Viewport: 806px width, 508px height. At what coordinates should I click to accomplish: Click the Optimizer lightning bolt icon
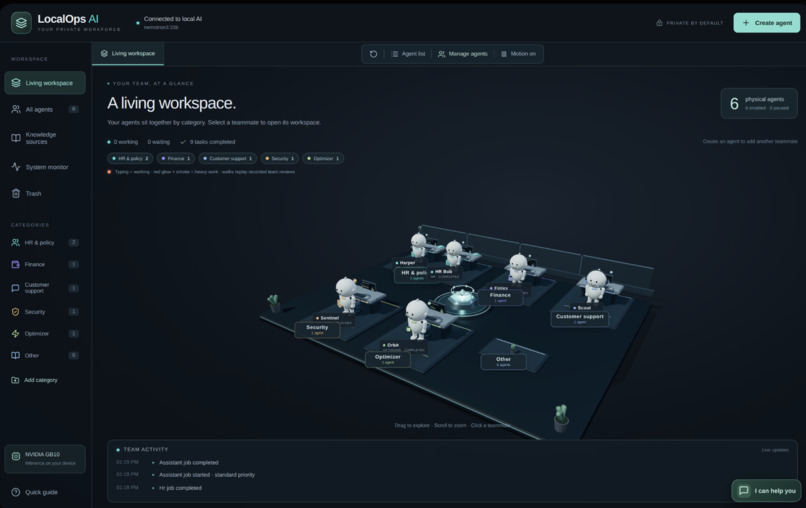click(15, 334)
